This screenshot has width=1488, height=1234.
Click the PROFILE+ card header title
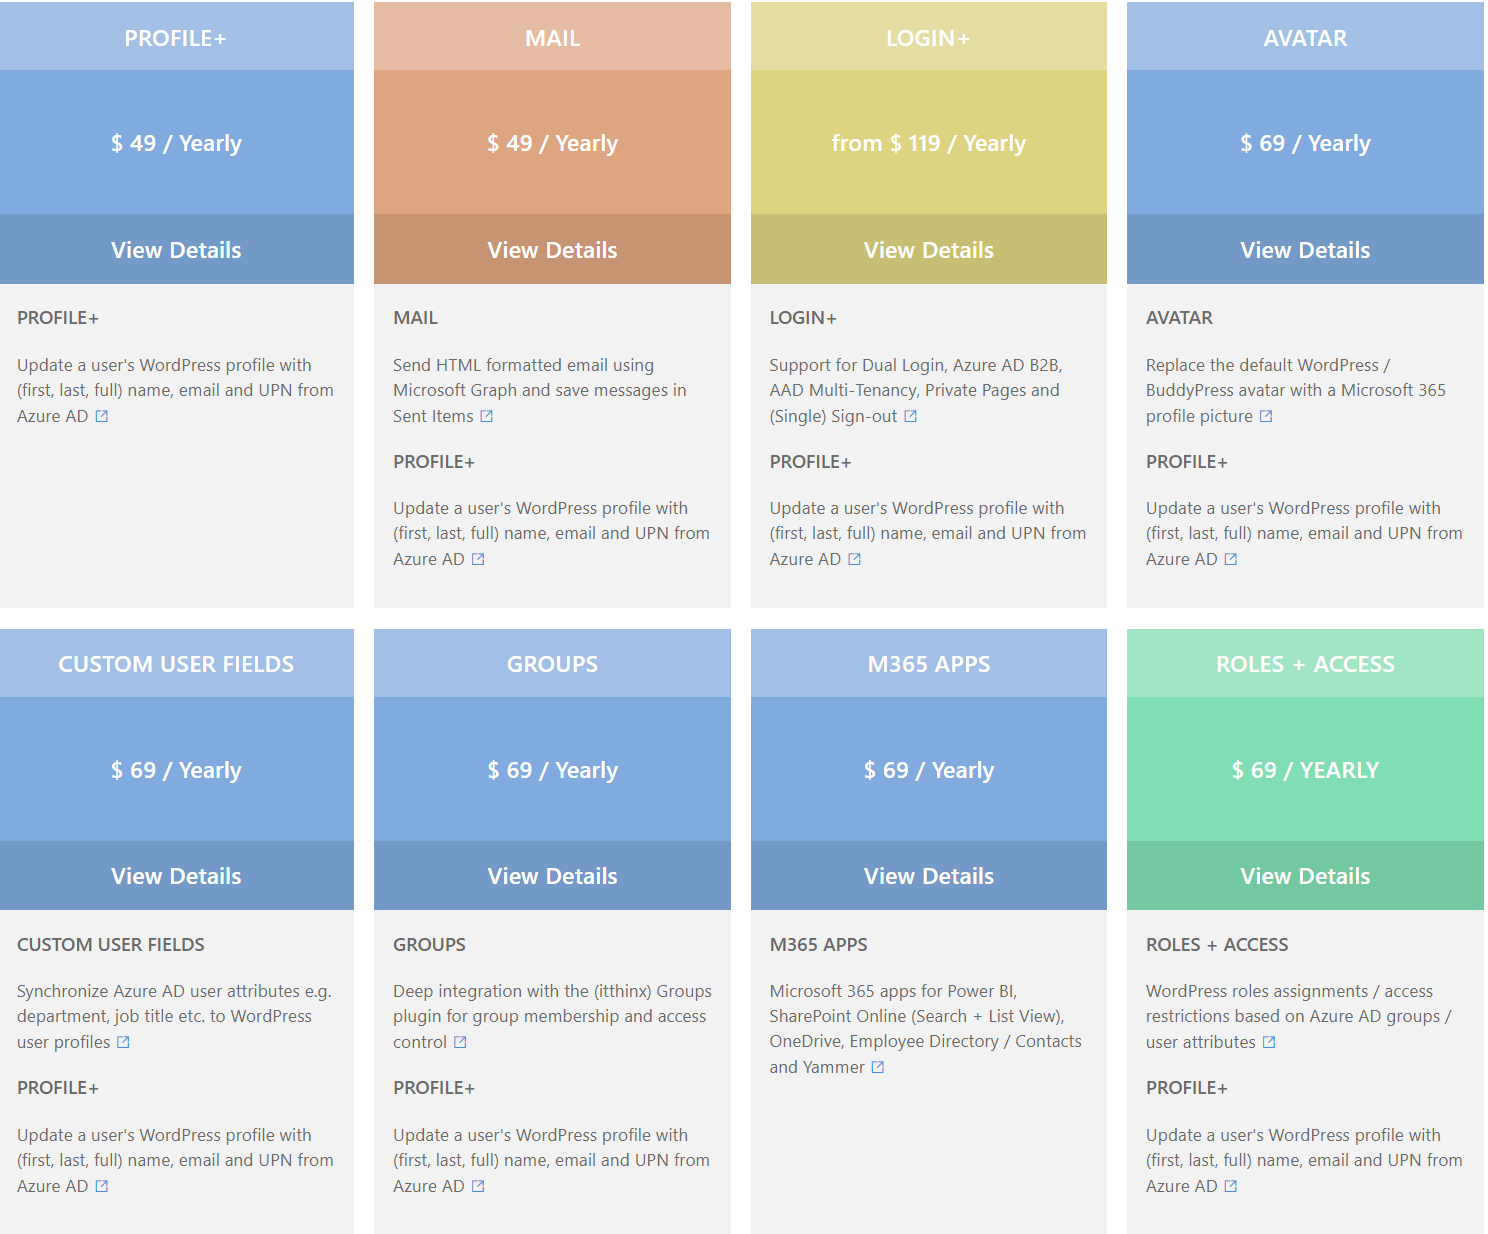176,38
